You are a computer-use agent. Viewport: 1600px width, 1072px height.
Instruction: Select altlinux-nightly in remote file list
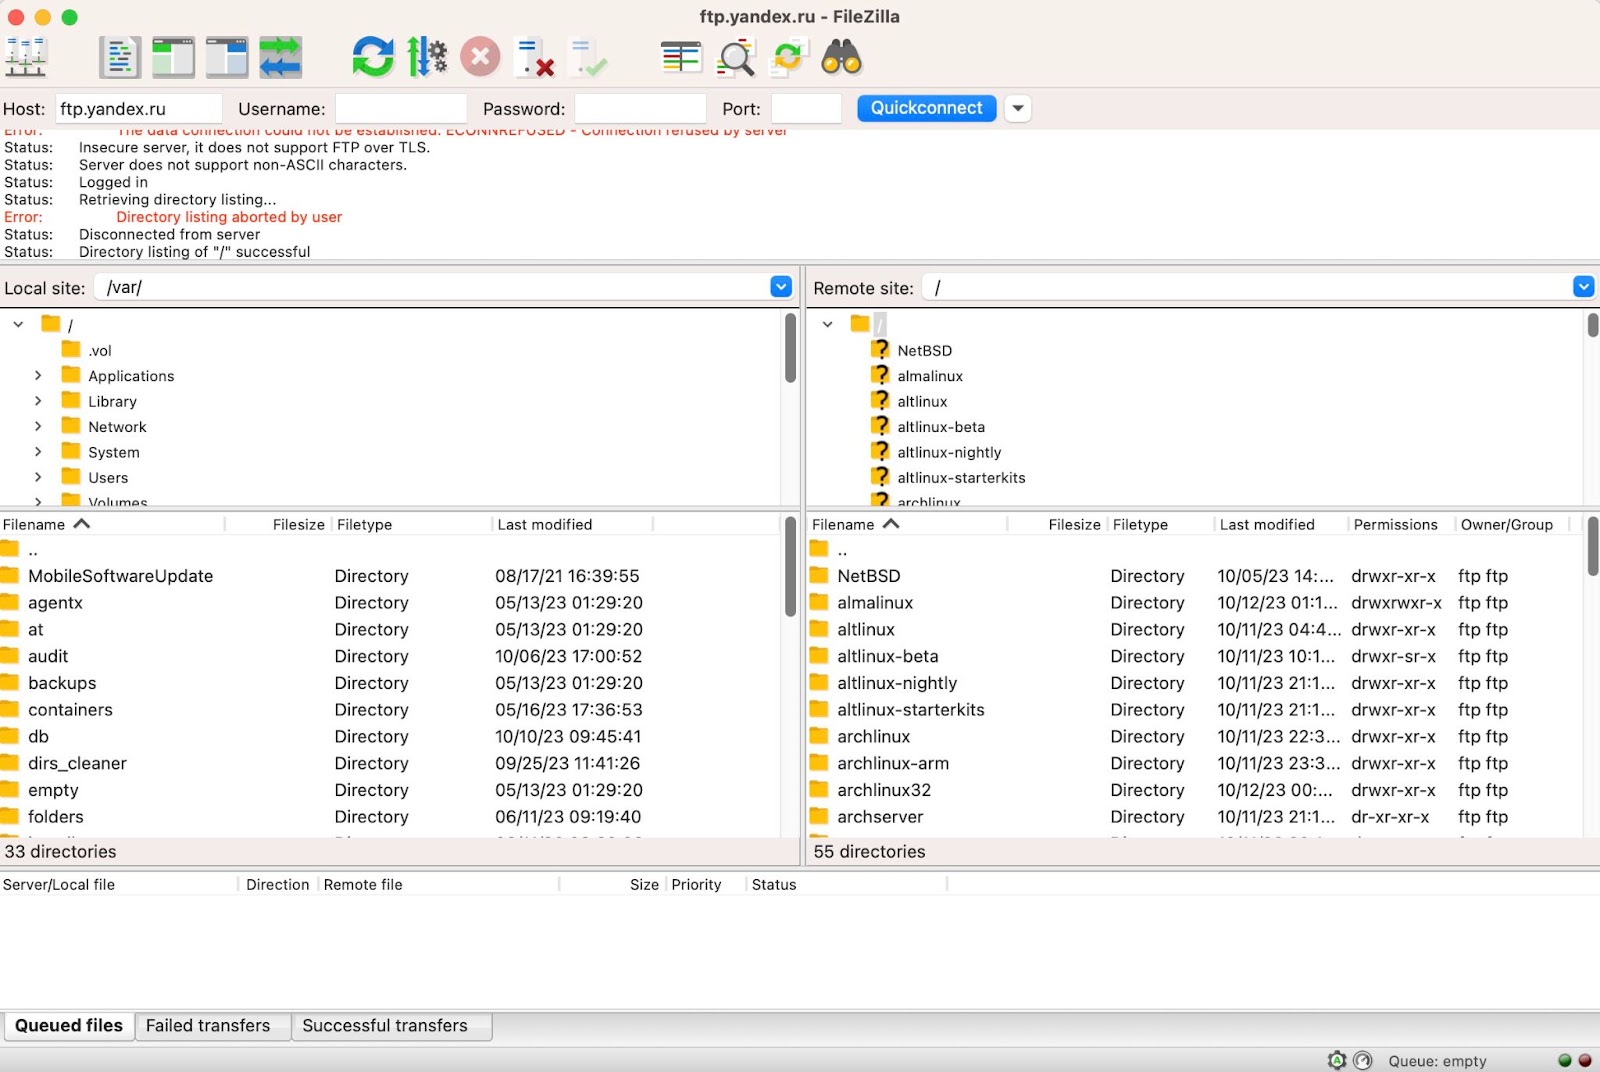click(1196, 683)
